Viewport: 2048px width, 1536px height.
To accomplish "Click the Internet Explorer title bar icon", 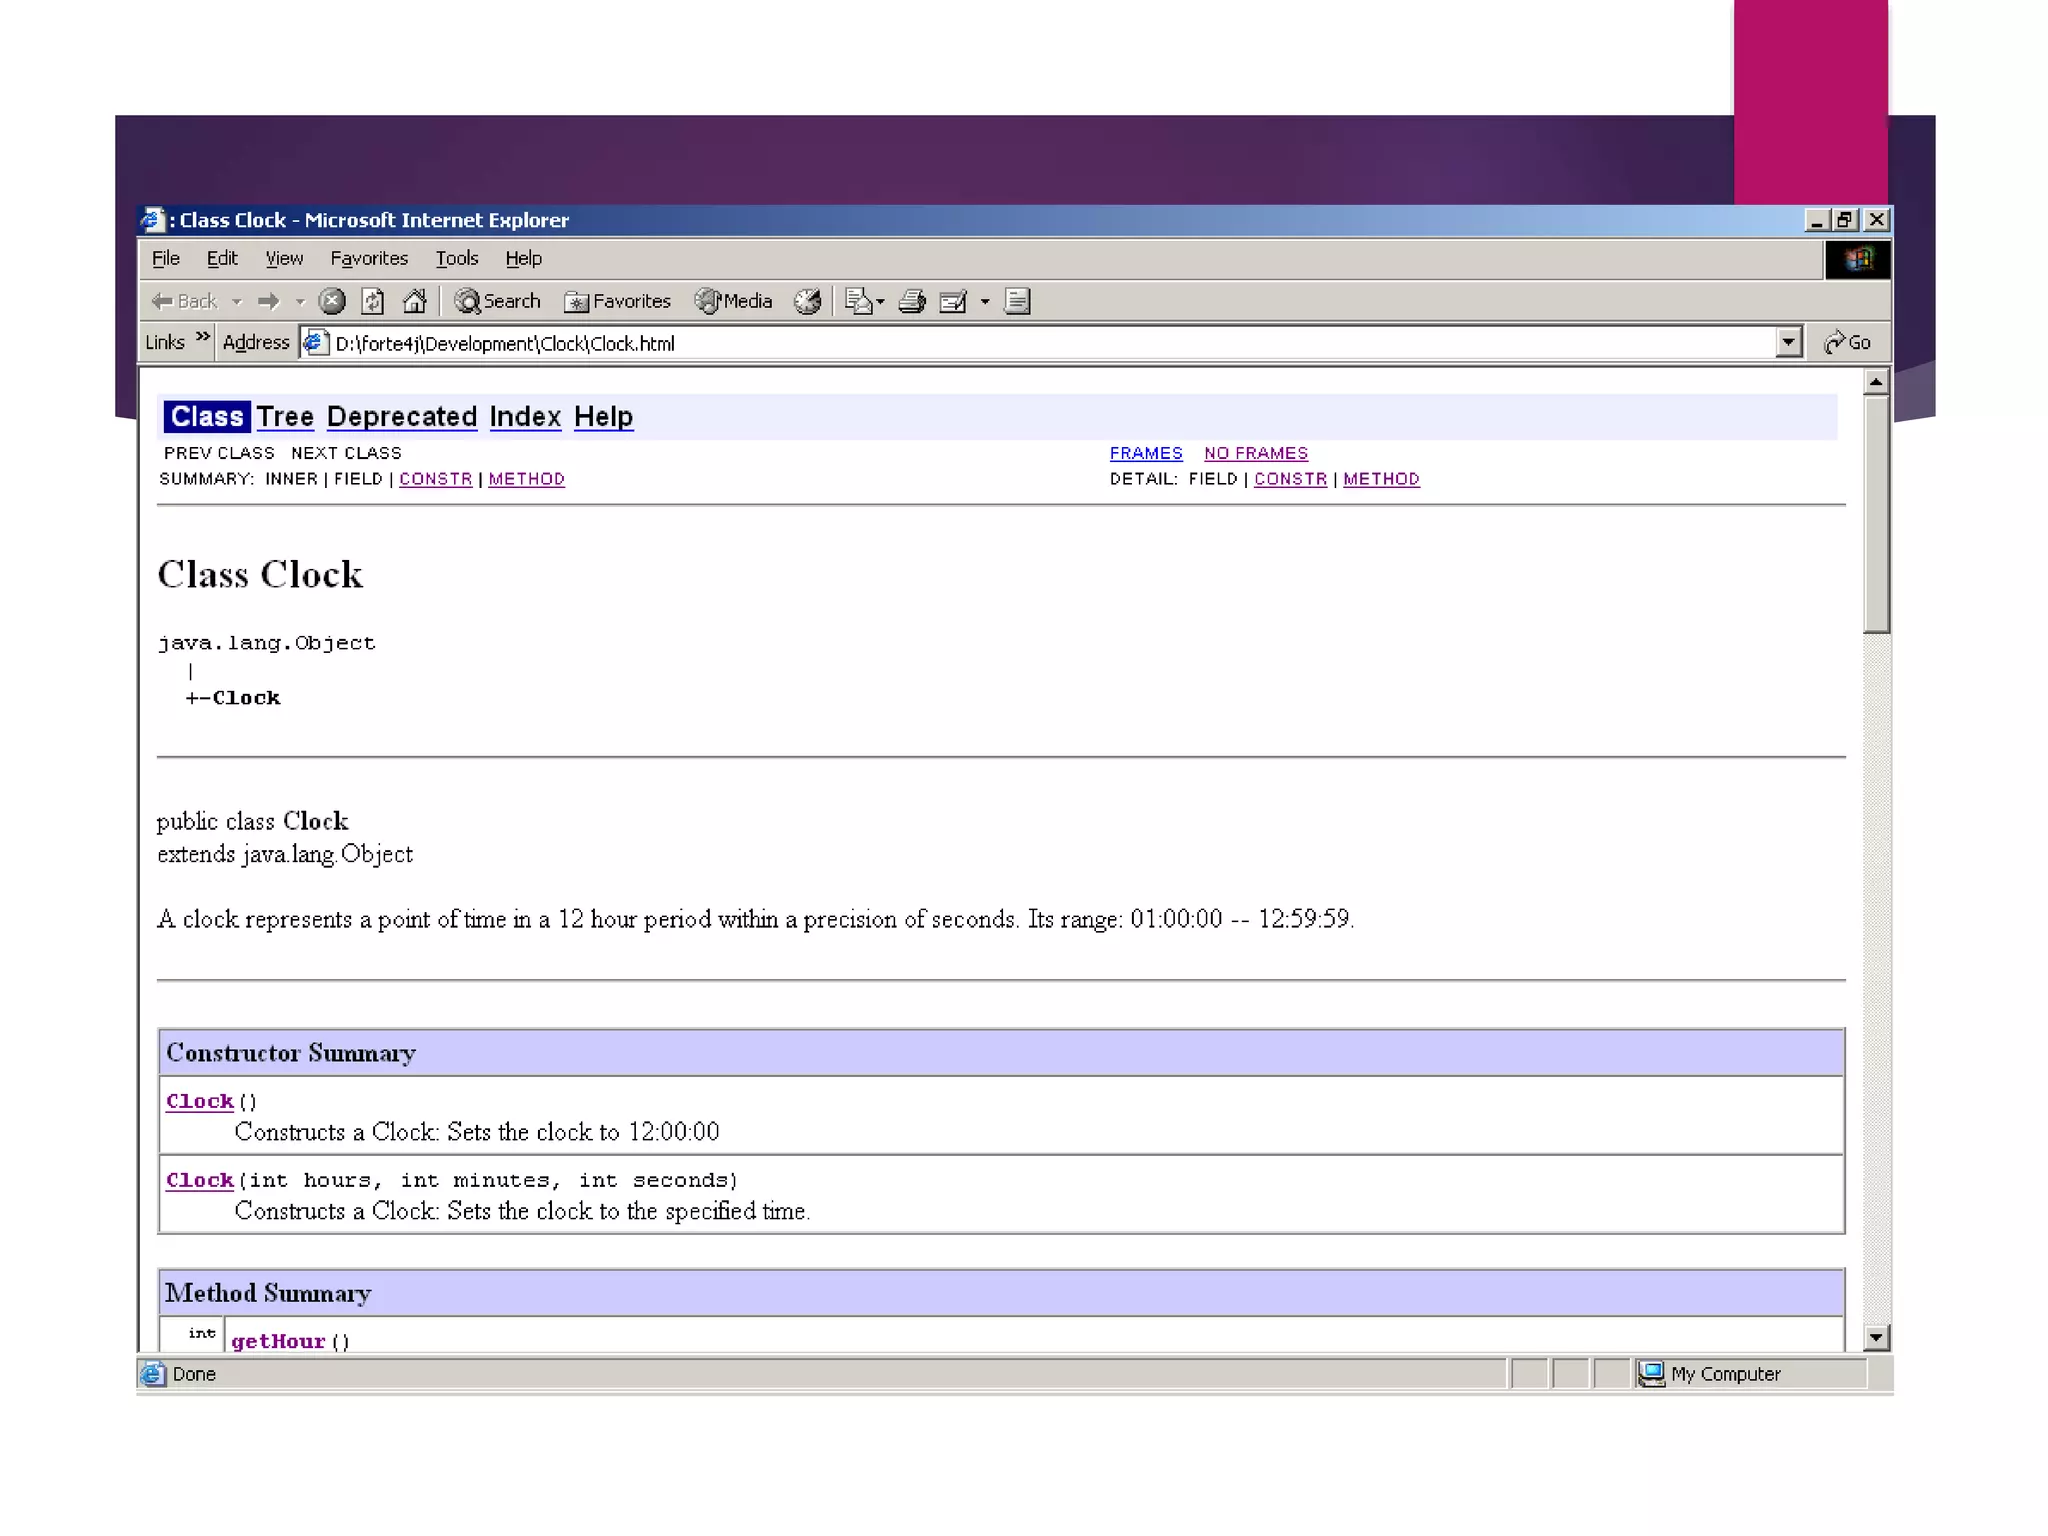I will [x=152, y=220].
